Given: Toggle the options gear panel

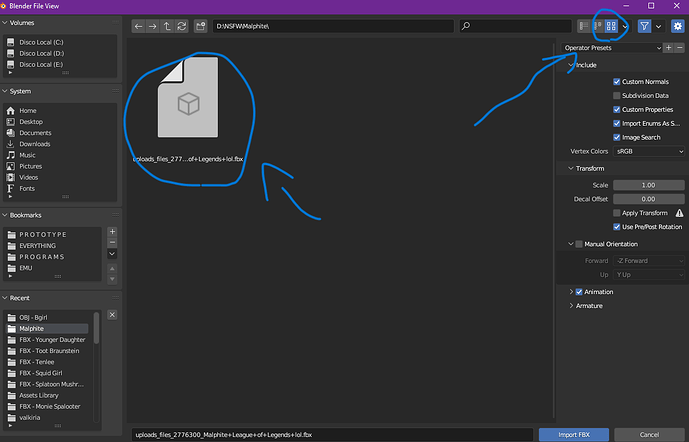Looking at the screenshot, I should click(x=678, y=26).
